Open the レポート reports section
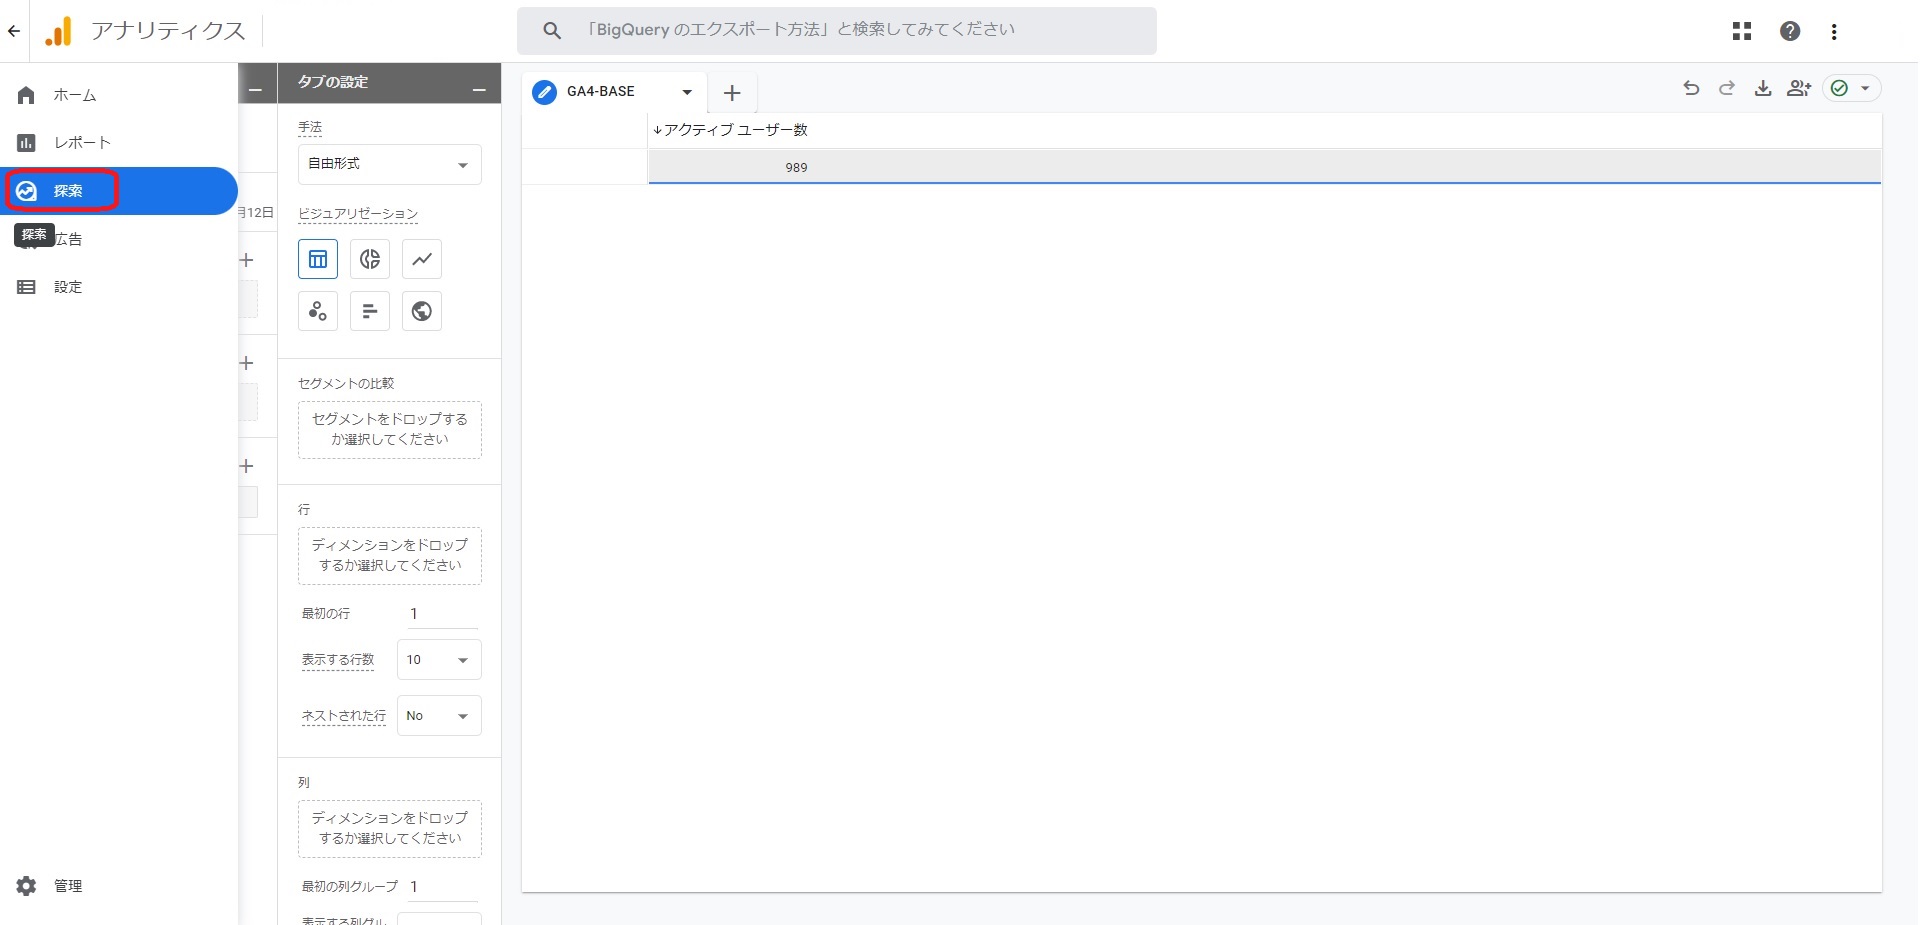 click(x=119, y=143)
